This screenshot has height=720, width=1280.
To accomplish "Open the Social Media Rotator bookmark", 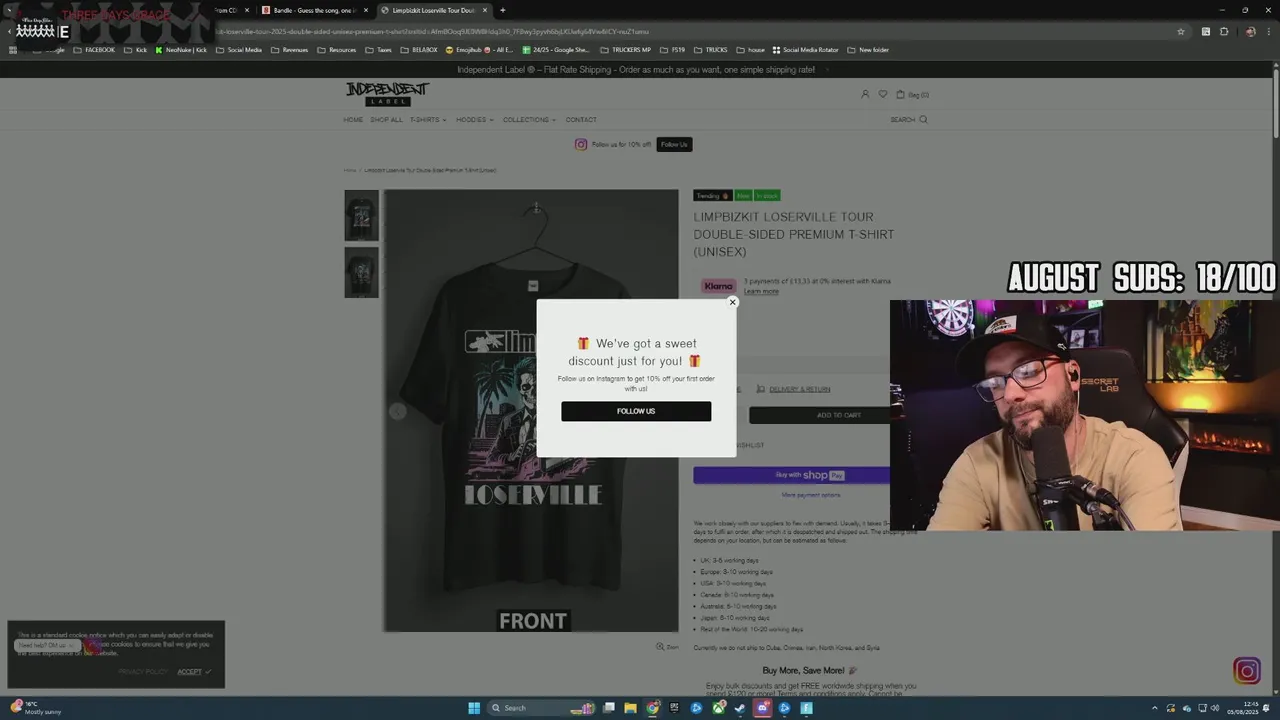I will [x=805, y=50].
